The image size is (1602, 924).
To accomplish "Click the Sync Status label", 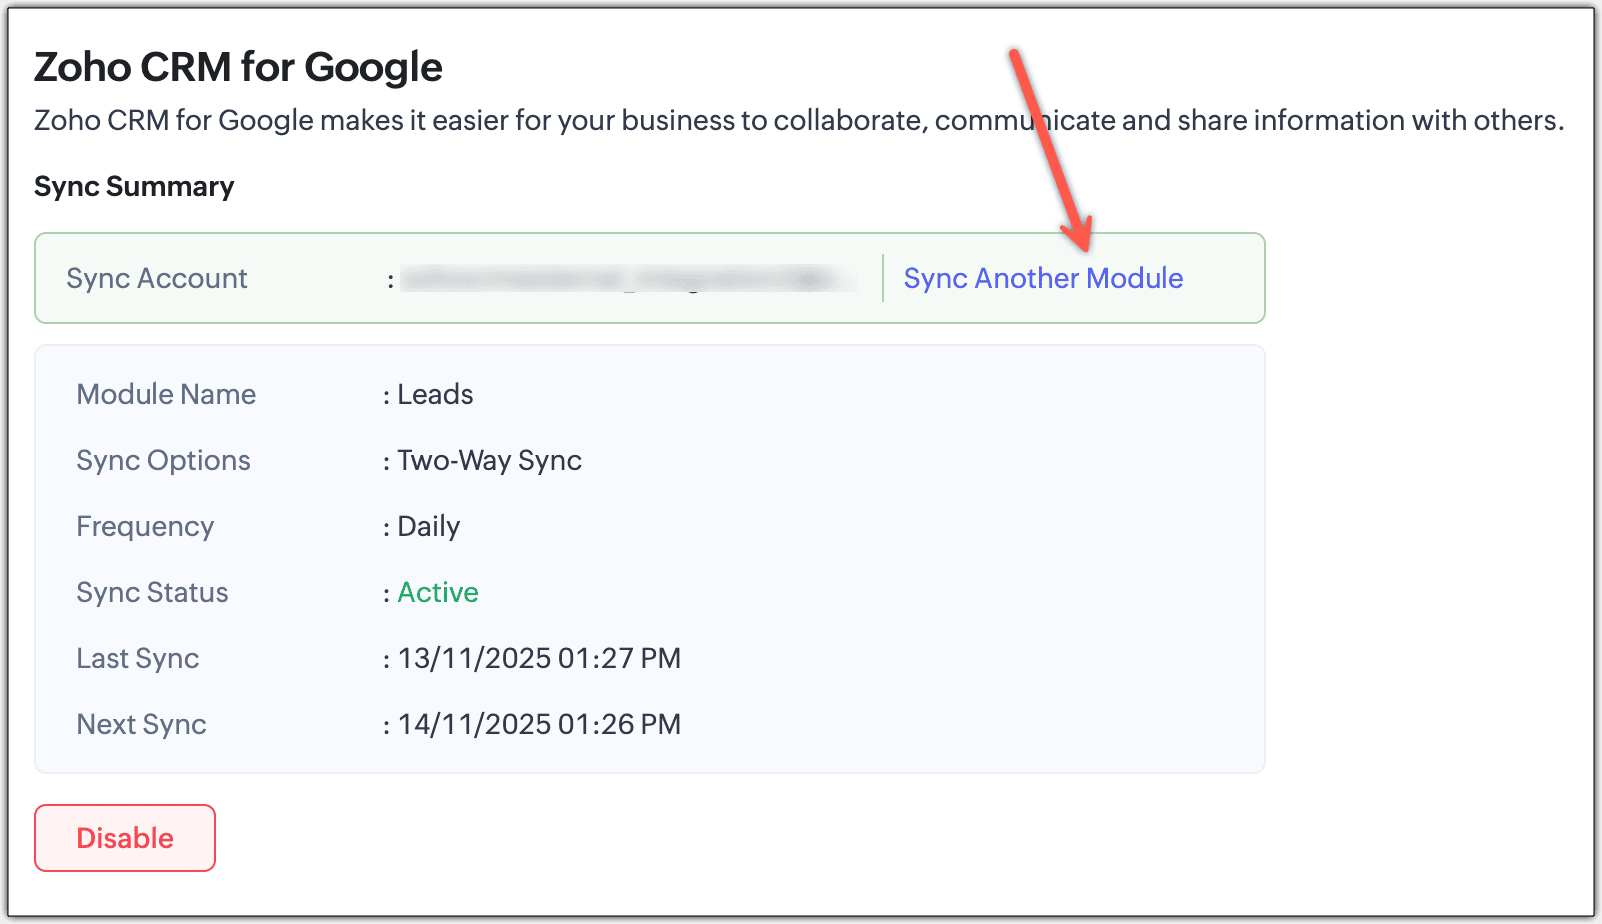I will pyautogui.click(x=152, y=592).
